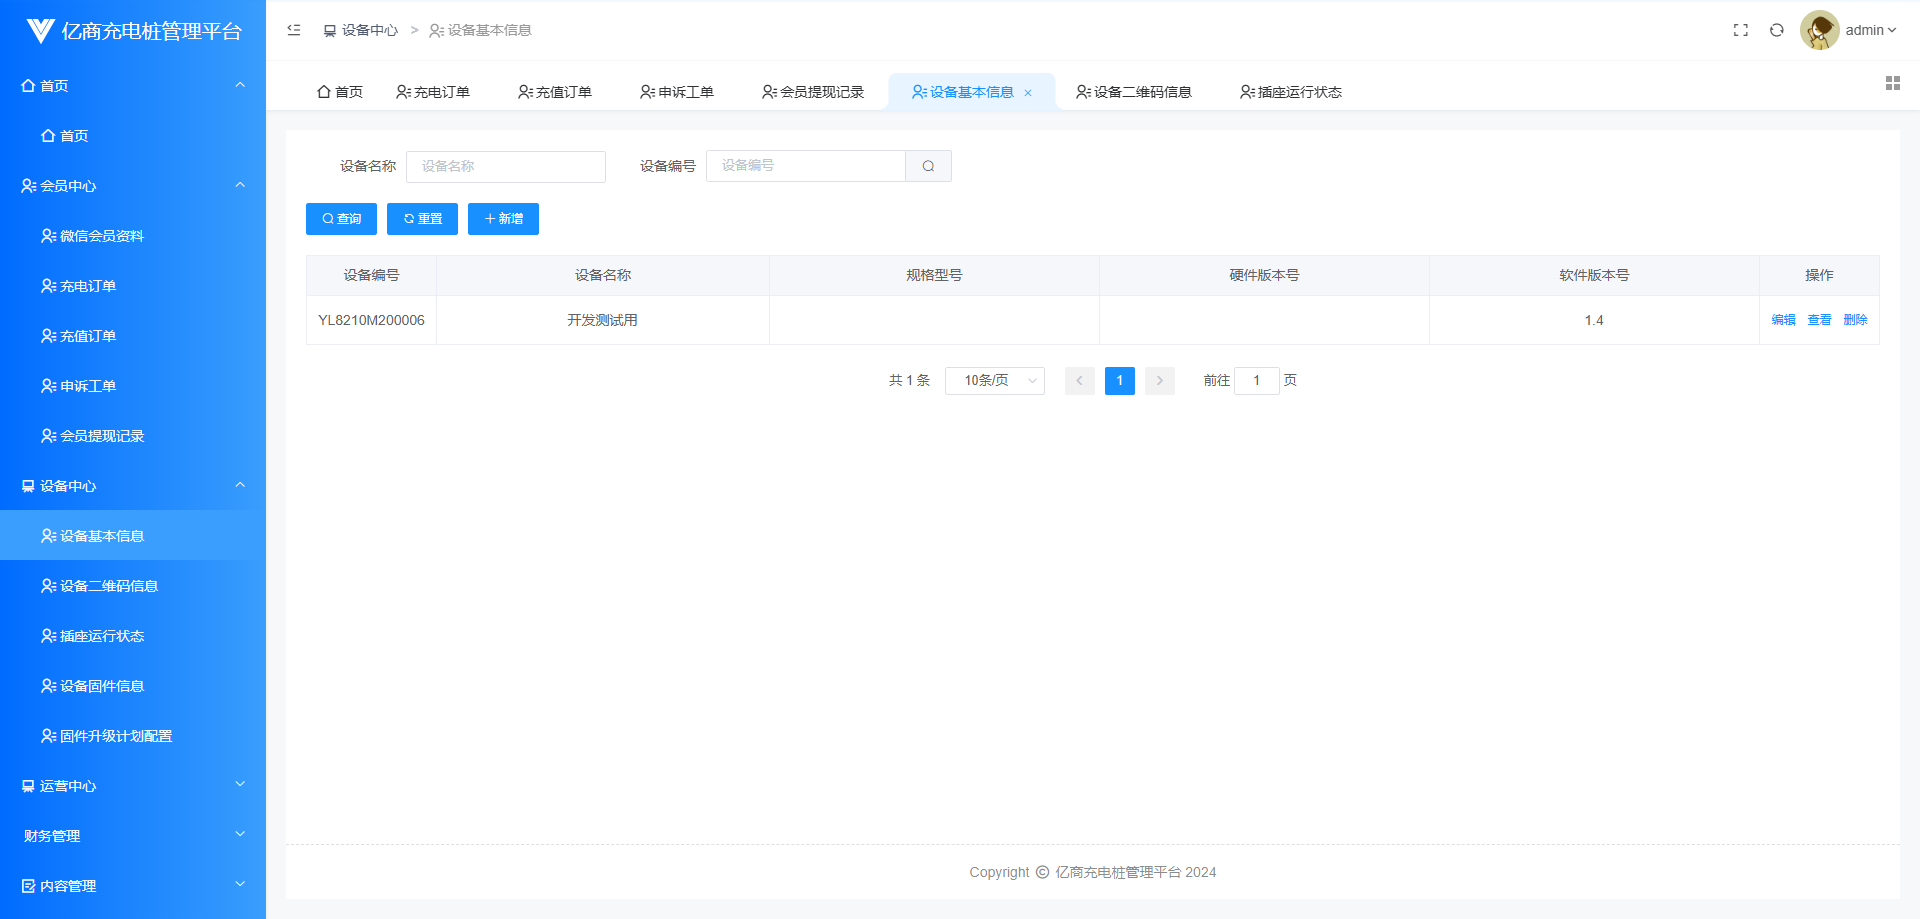This screenshot has height=919, width=1920.
Task: Focus the 设备名称 input field
Action: 505,167
